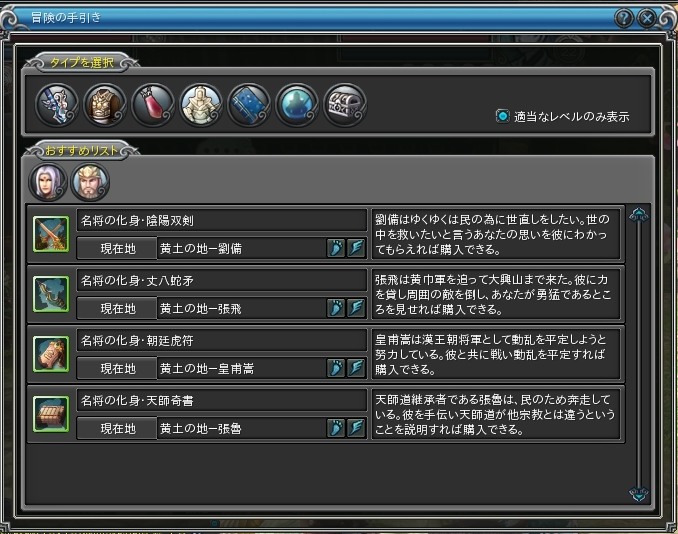Select the treasure chest type icon
Image resolution: width=678 pixels, height=534 pixels.
click(345, 105)
